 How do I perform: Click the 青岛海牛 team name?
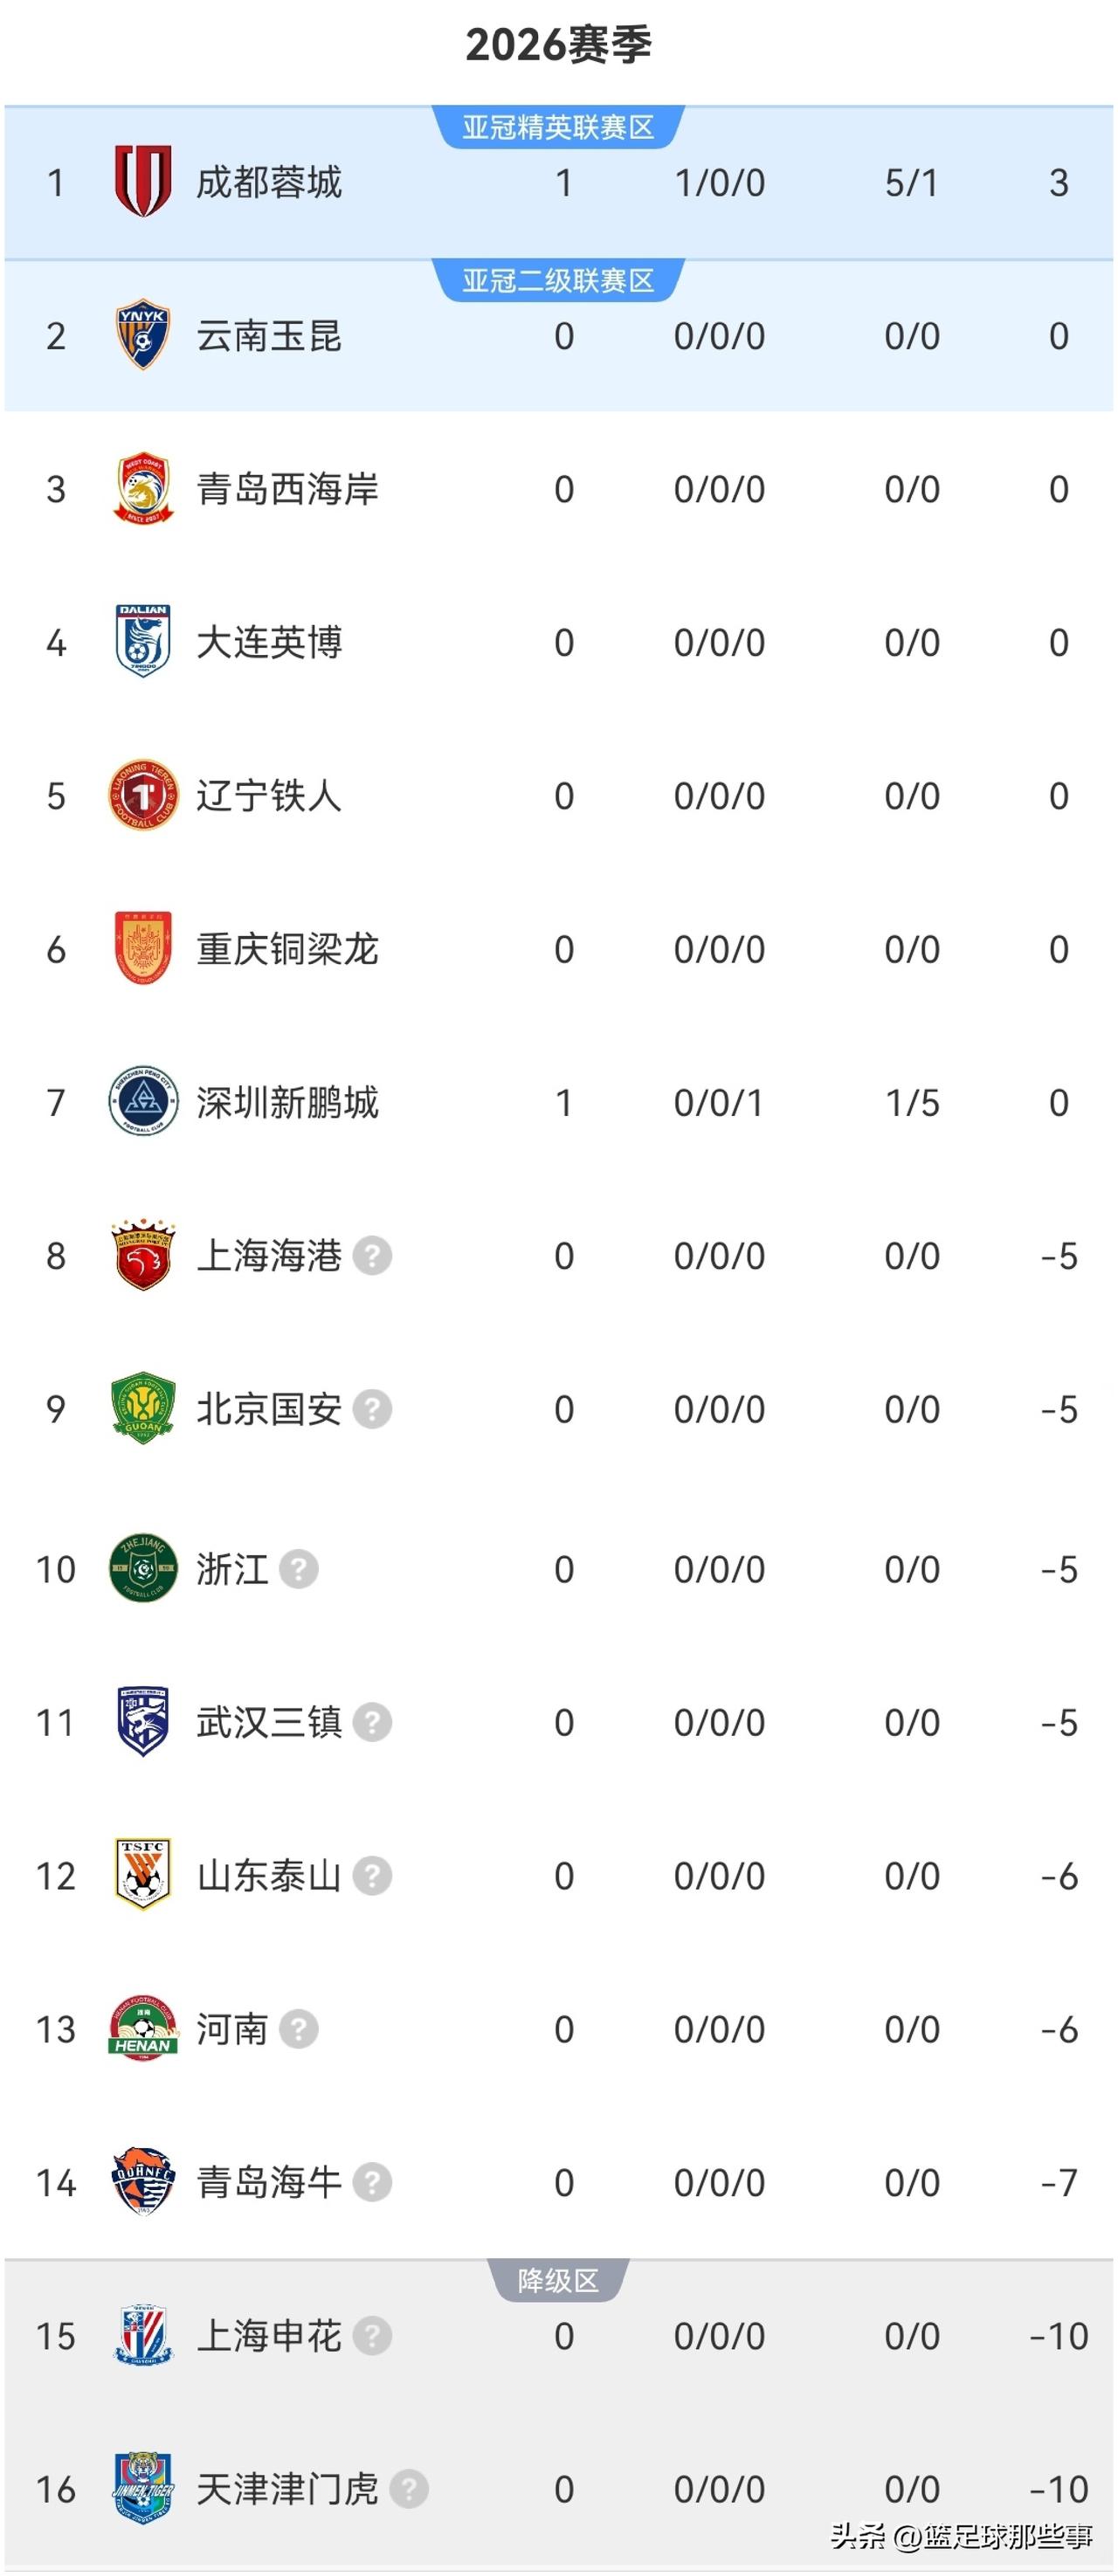[x=269, y=2182]
